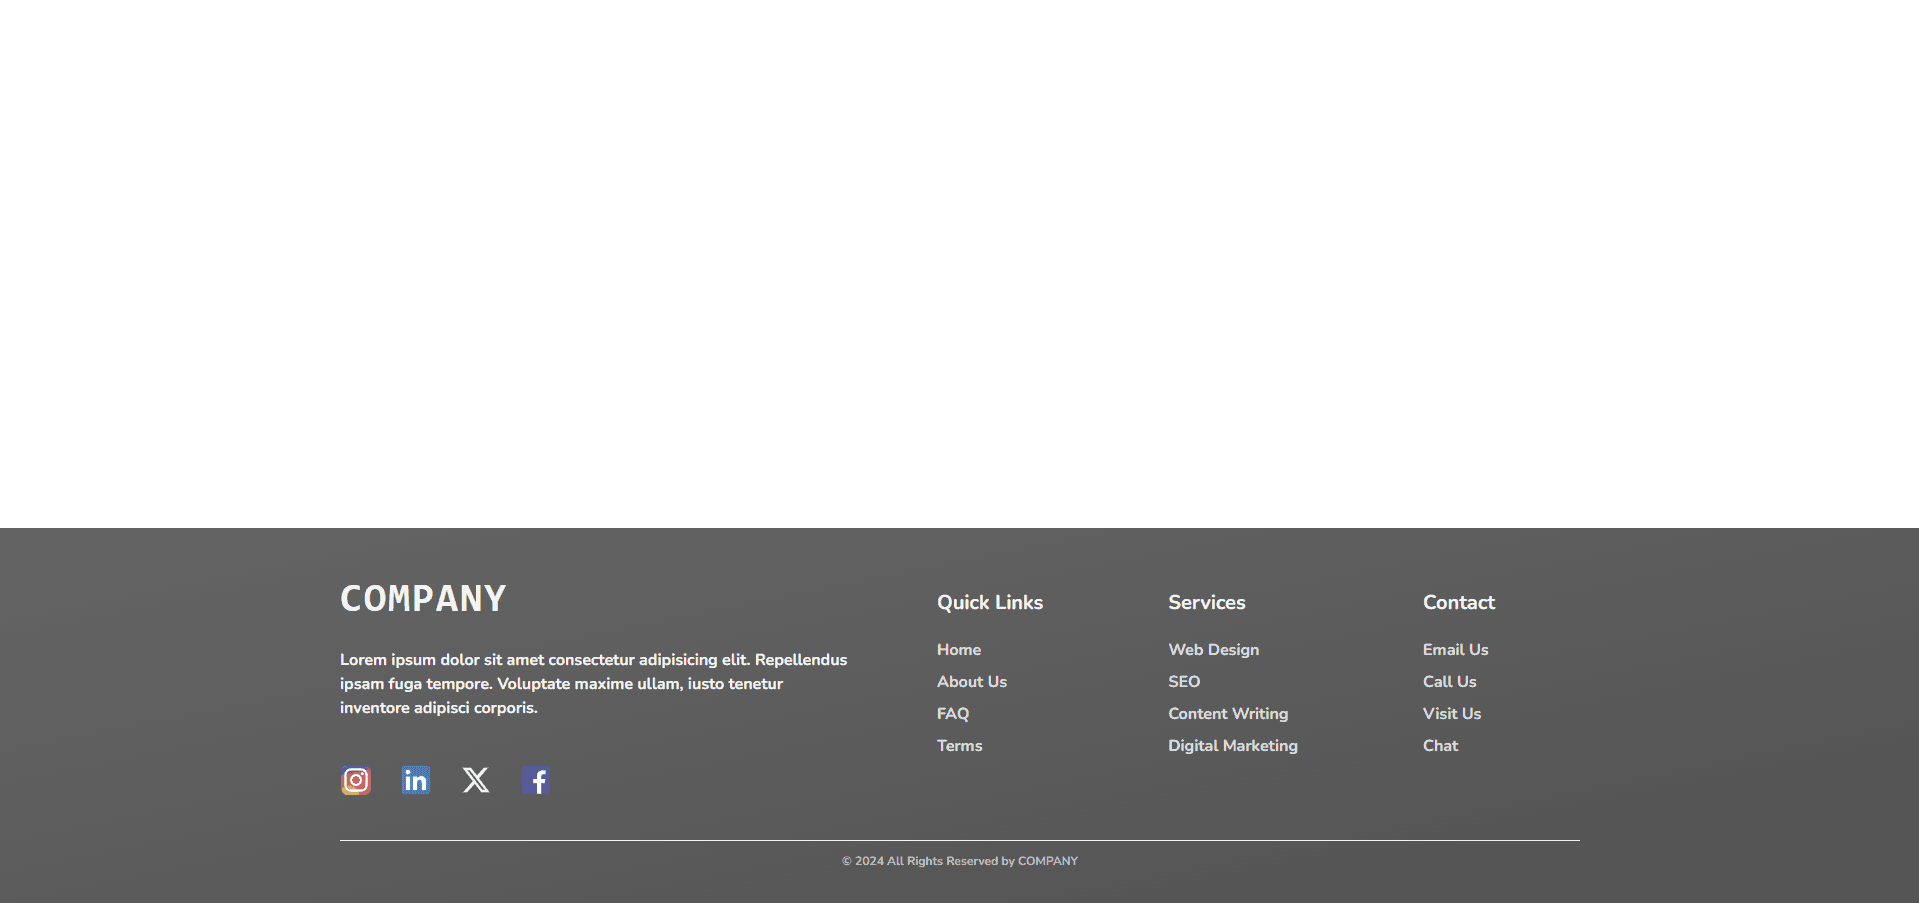Click the Email Us contact link
This screenshot has width=1919, height=903.
coord(1456,650)
